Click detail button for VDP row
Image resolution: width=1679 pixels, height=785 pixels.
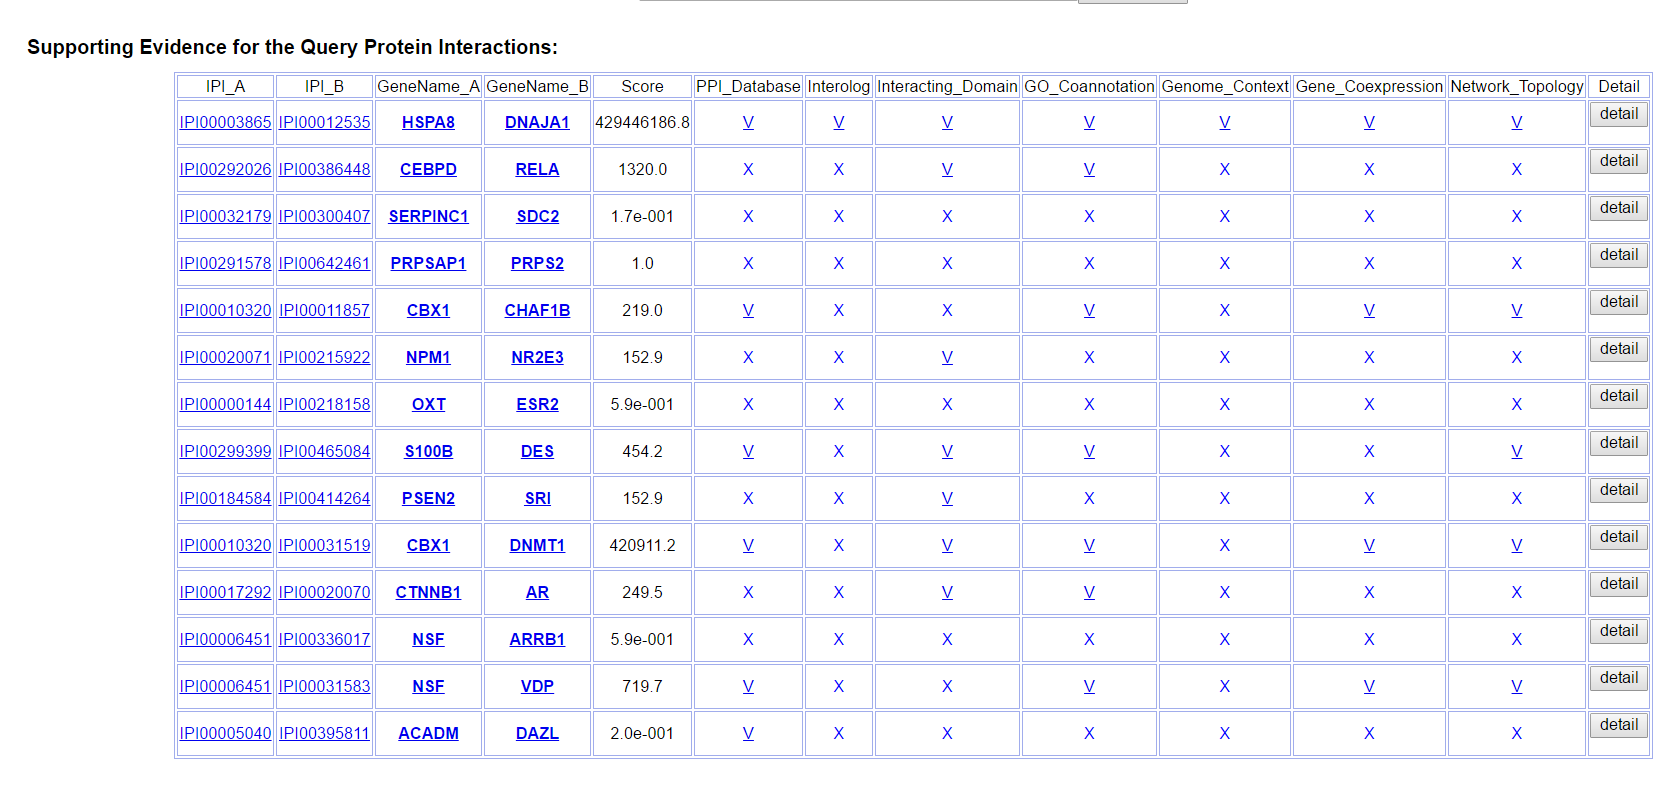[1618, 678]
